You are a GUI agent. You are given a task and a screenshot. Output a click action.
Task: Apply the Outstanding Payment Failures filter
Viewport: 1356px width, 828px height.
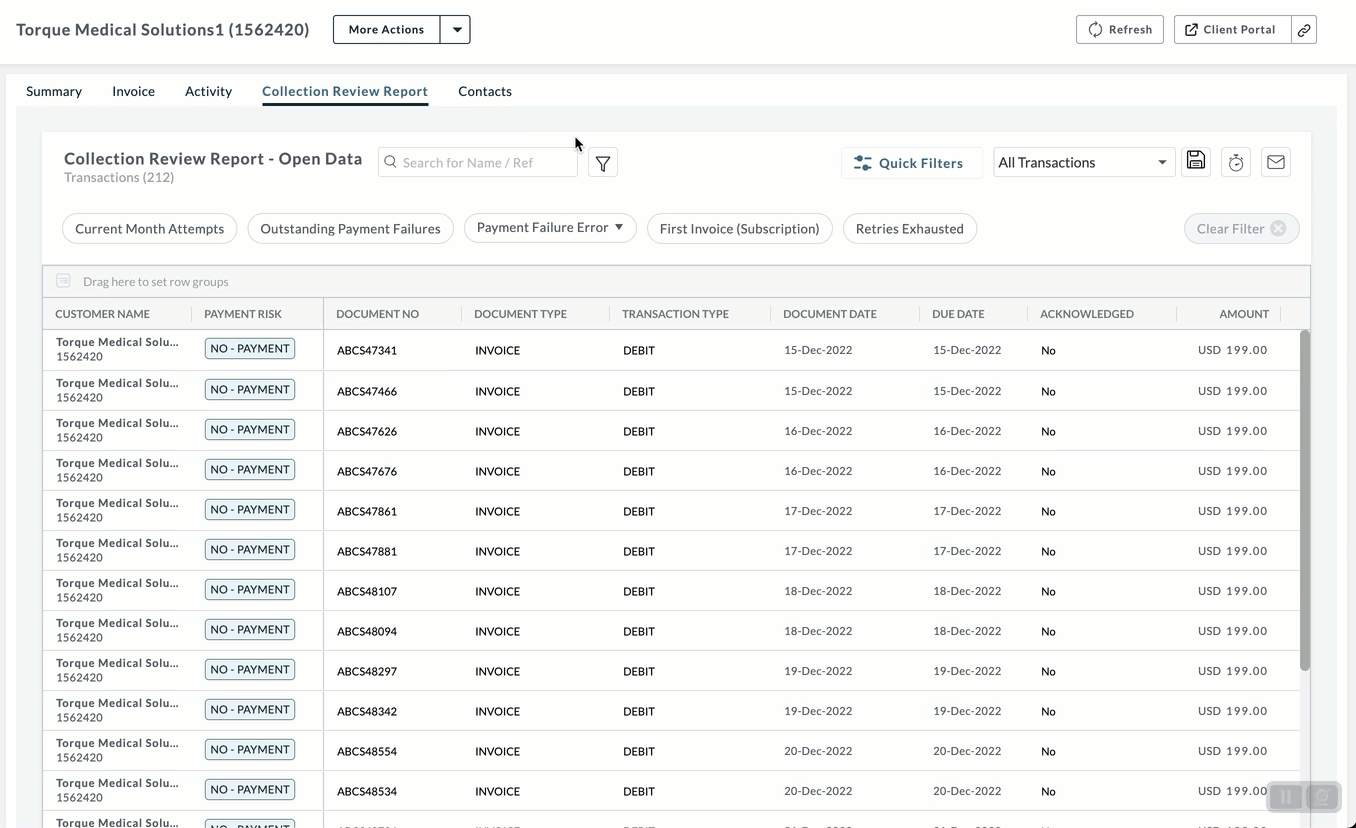pos(350,229)
